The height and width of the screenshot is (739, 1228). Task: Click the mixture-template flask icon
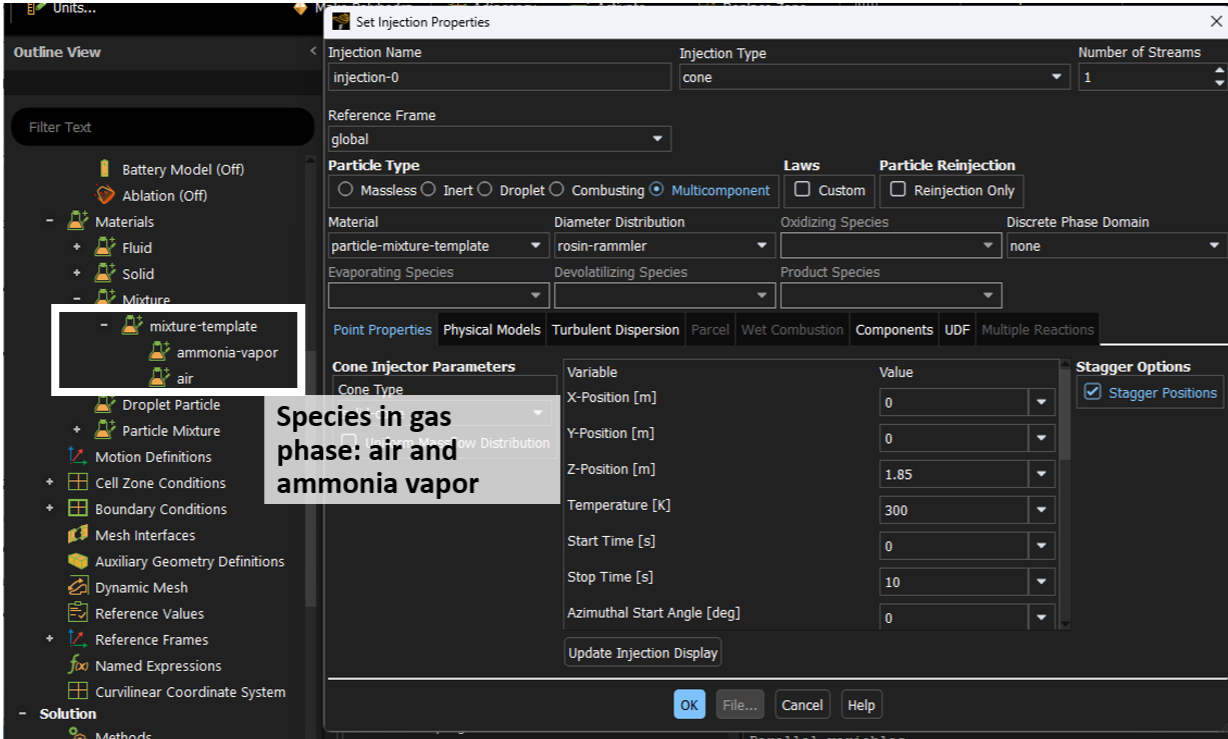click(132, 326)
